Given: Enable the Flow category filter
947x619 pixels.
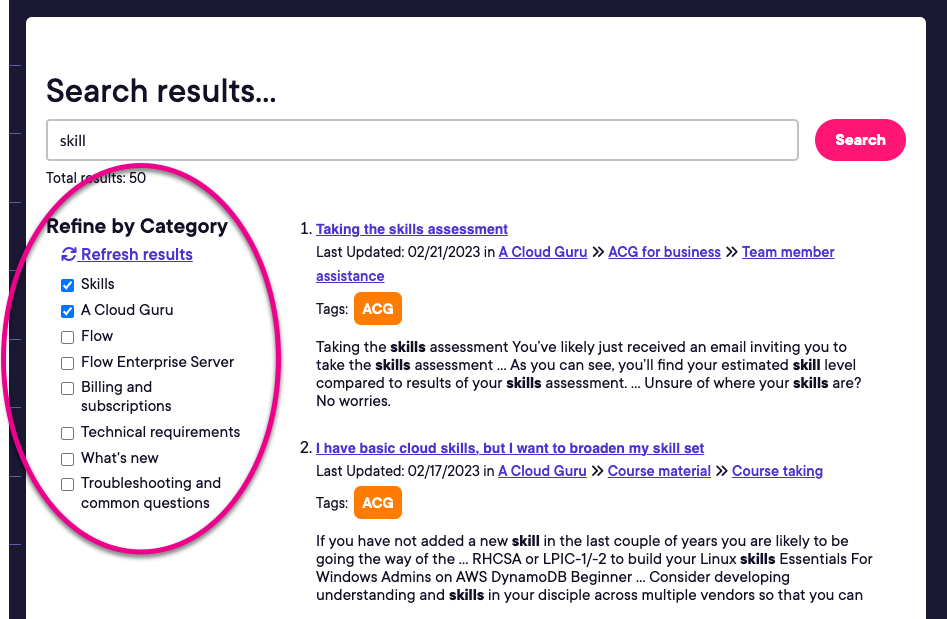Looking at the screenshot, I should pyautogui.click(x=67, y=336).
